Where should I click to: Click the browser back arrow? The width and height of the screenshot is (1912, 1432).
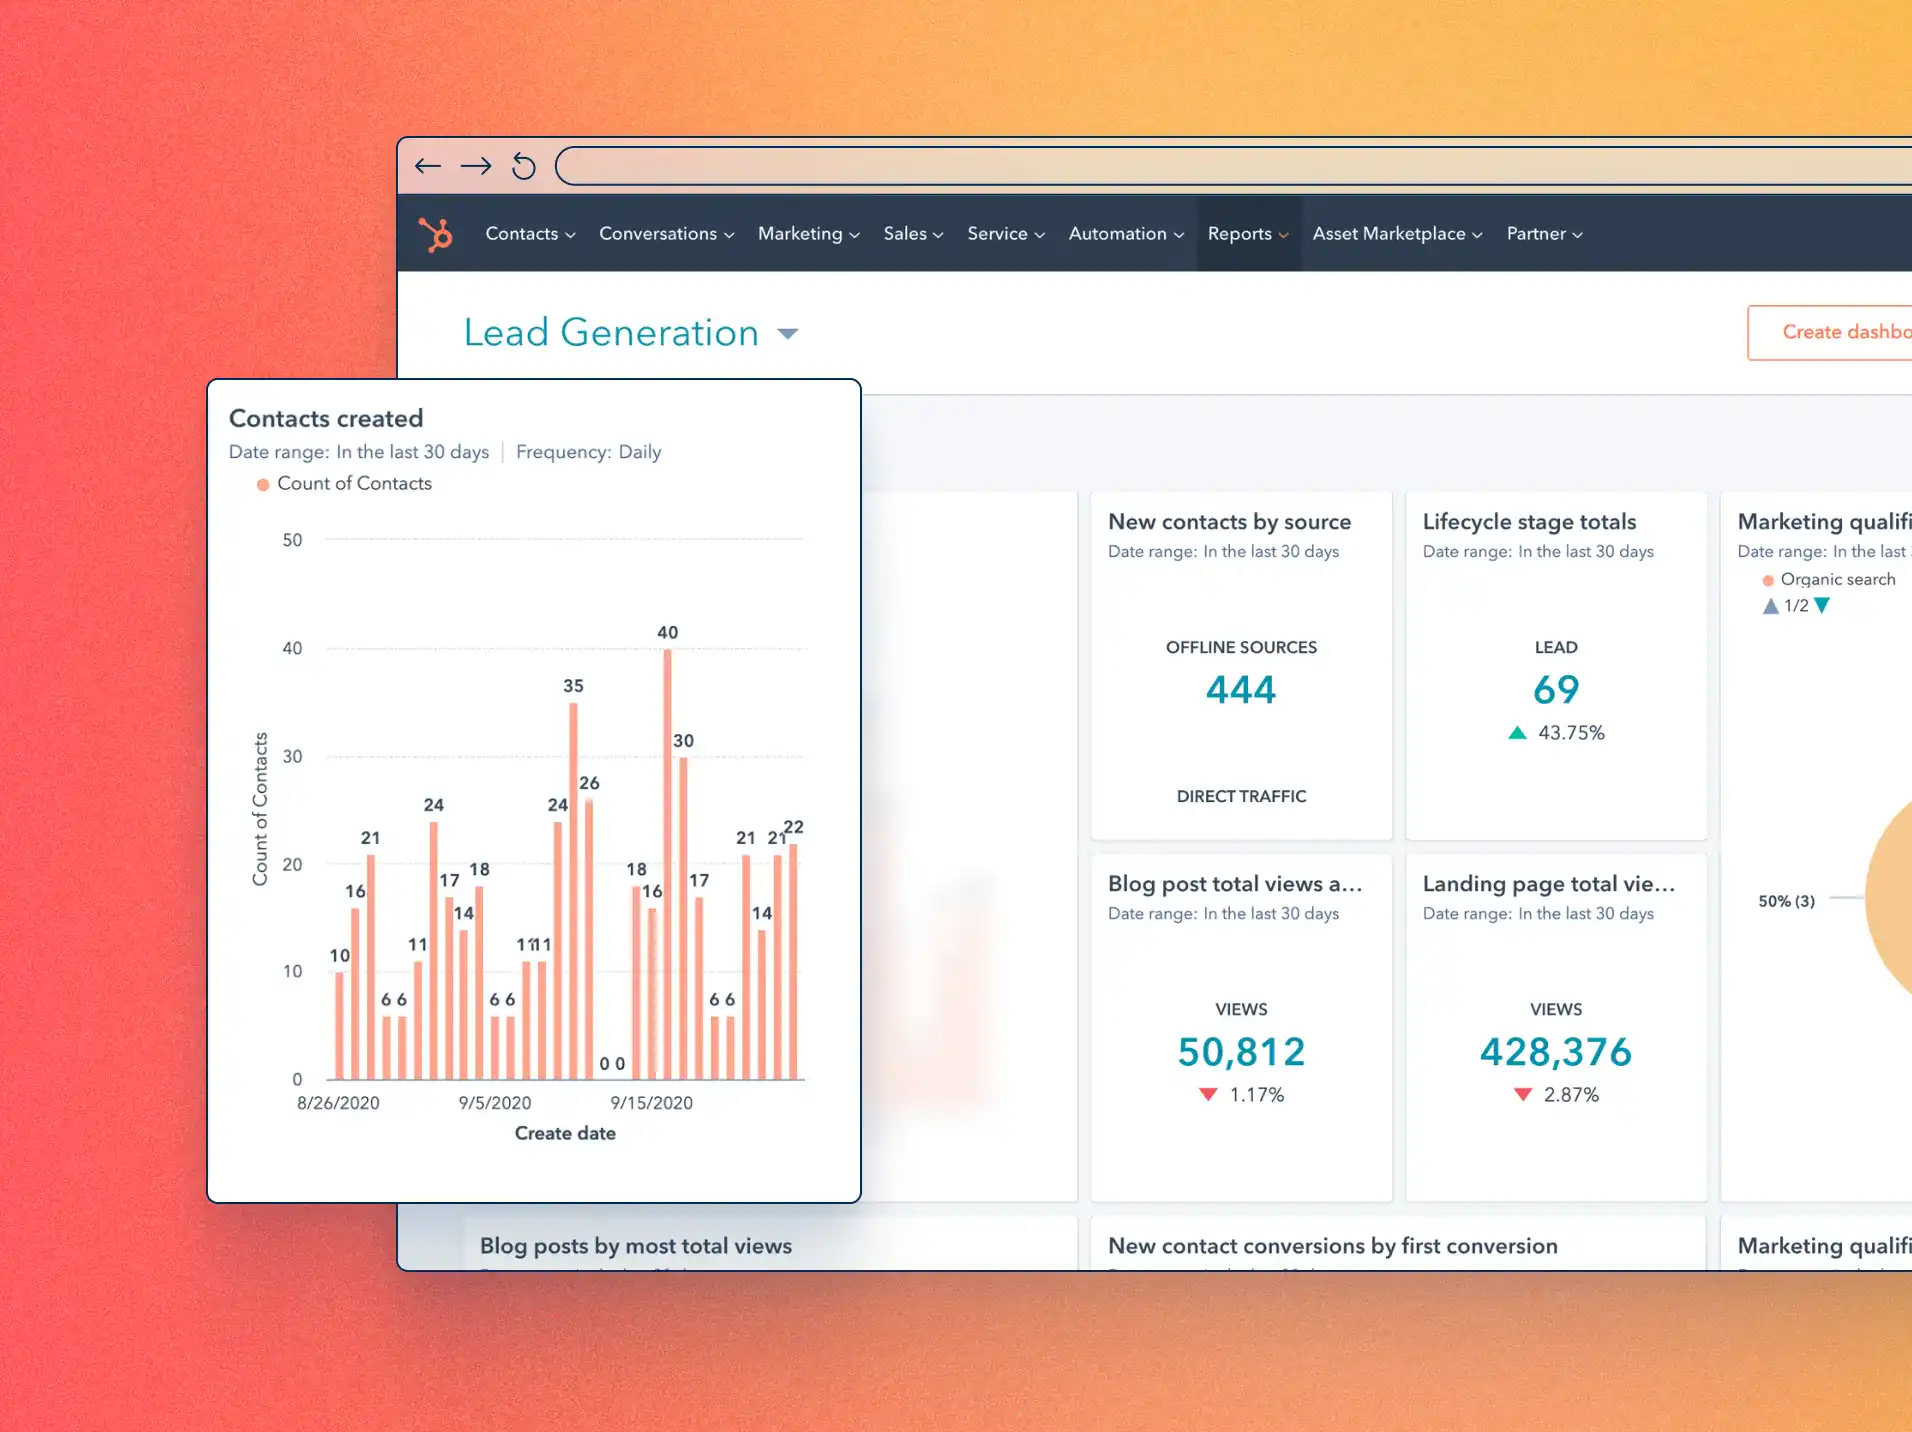(x=428, y=166)
